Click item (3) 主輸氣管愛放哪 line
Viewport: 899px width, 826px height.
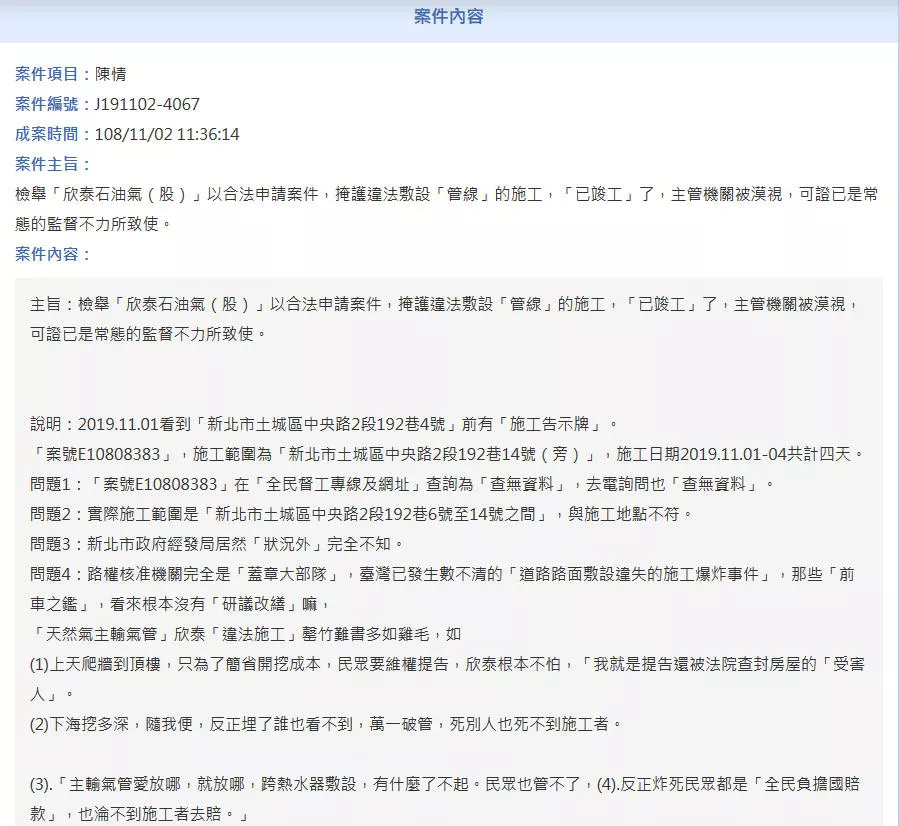point(445,784)
